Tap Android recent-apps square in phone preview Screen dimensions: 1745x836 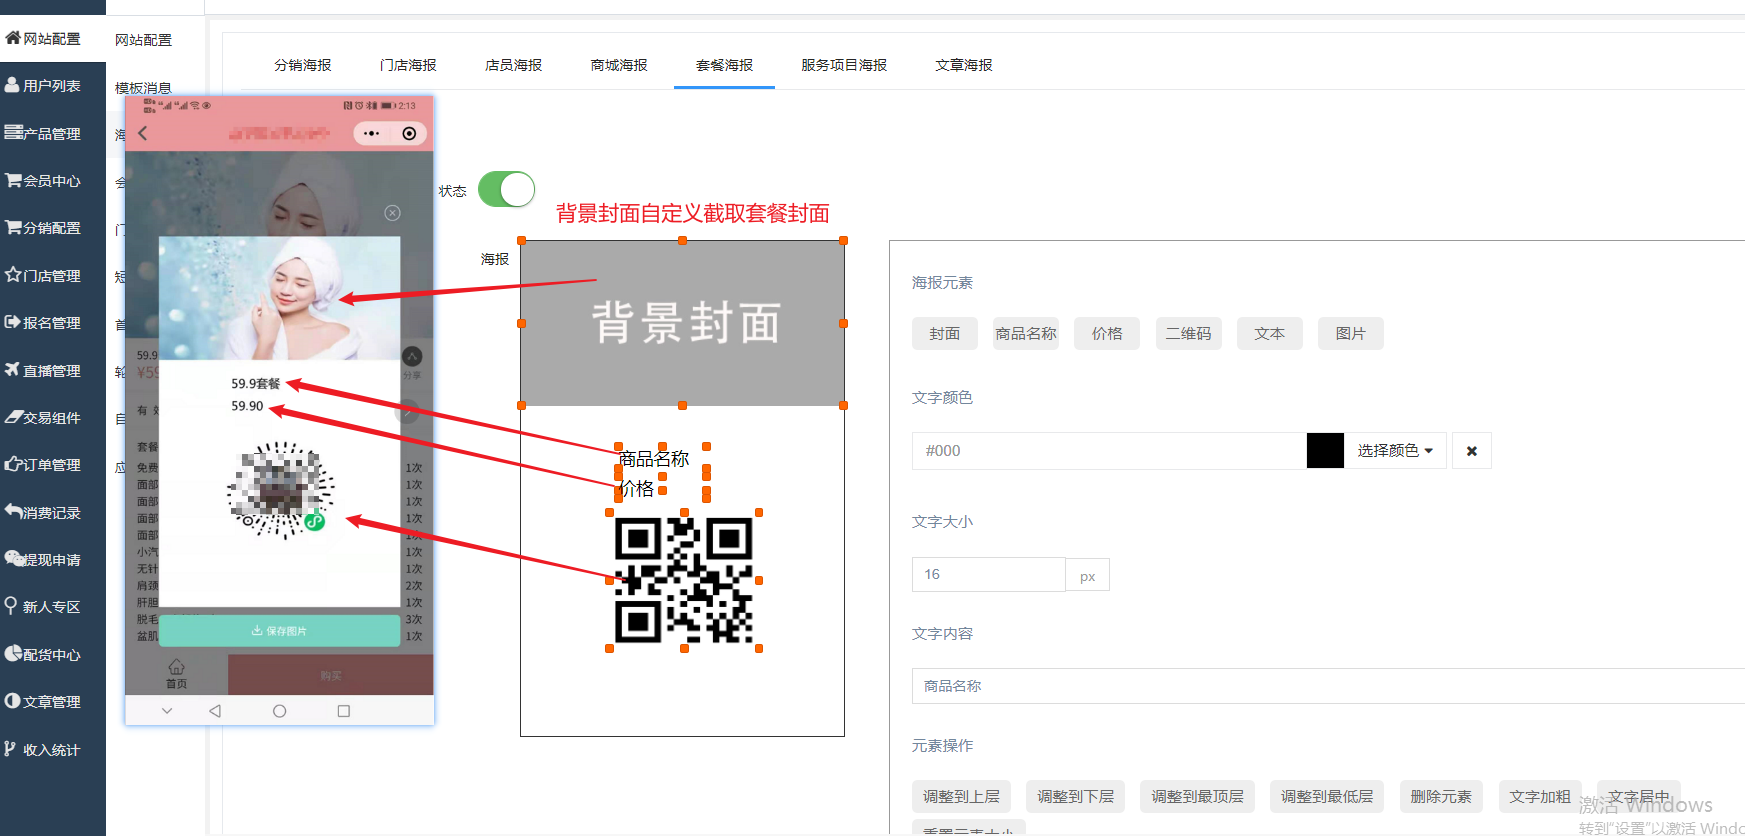click(x=344, y=711)
